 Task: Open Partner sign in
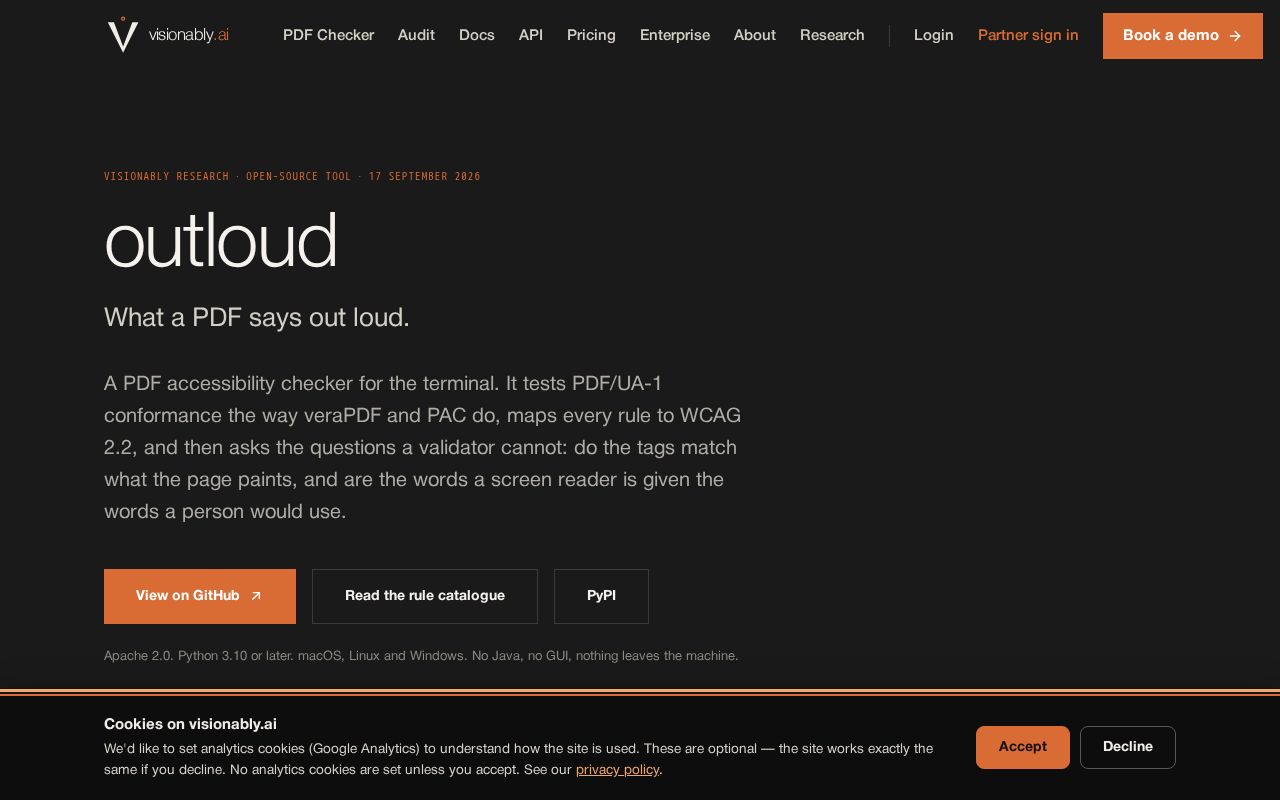[1028, 35]
